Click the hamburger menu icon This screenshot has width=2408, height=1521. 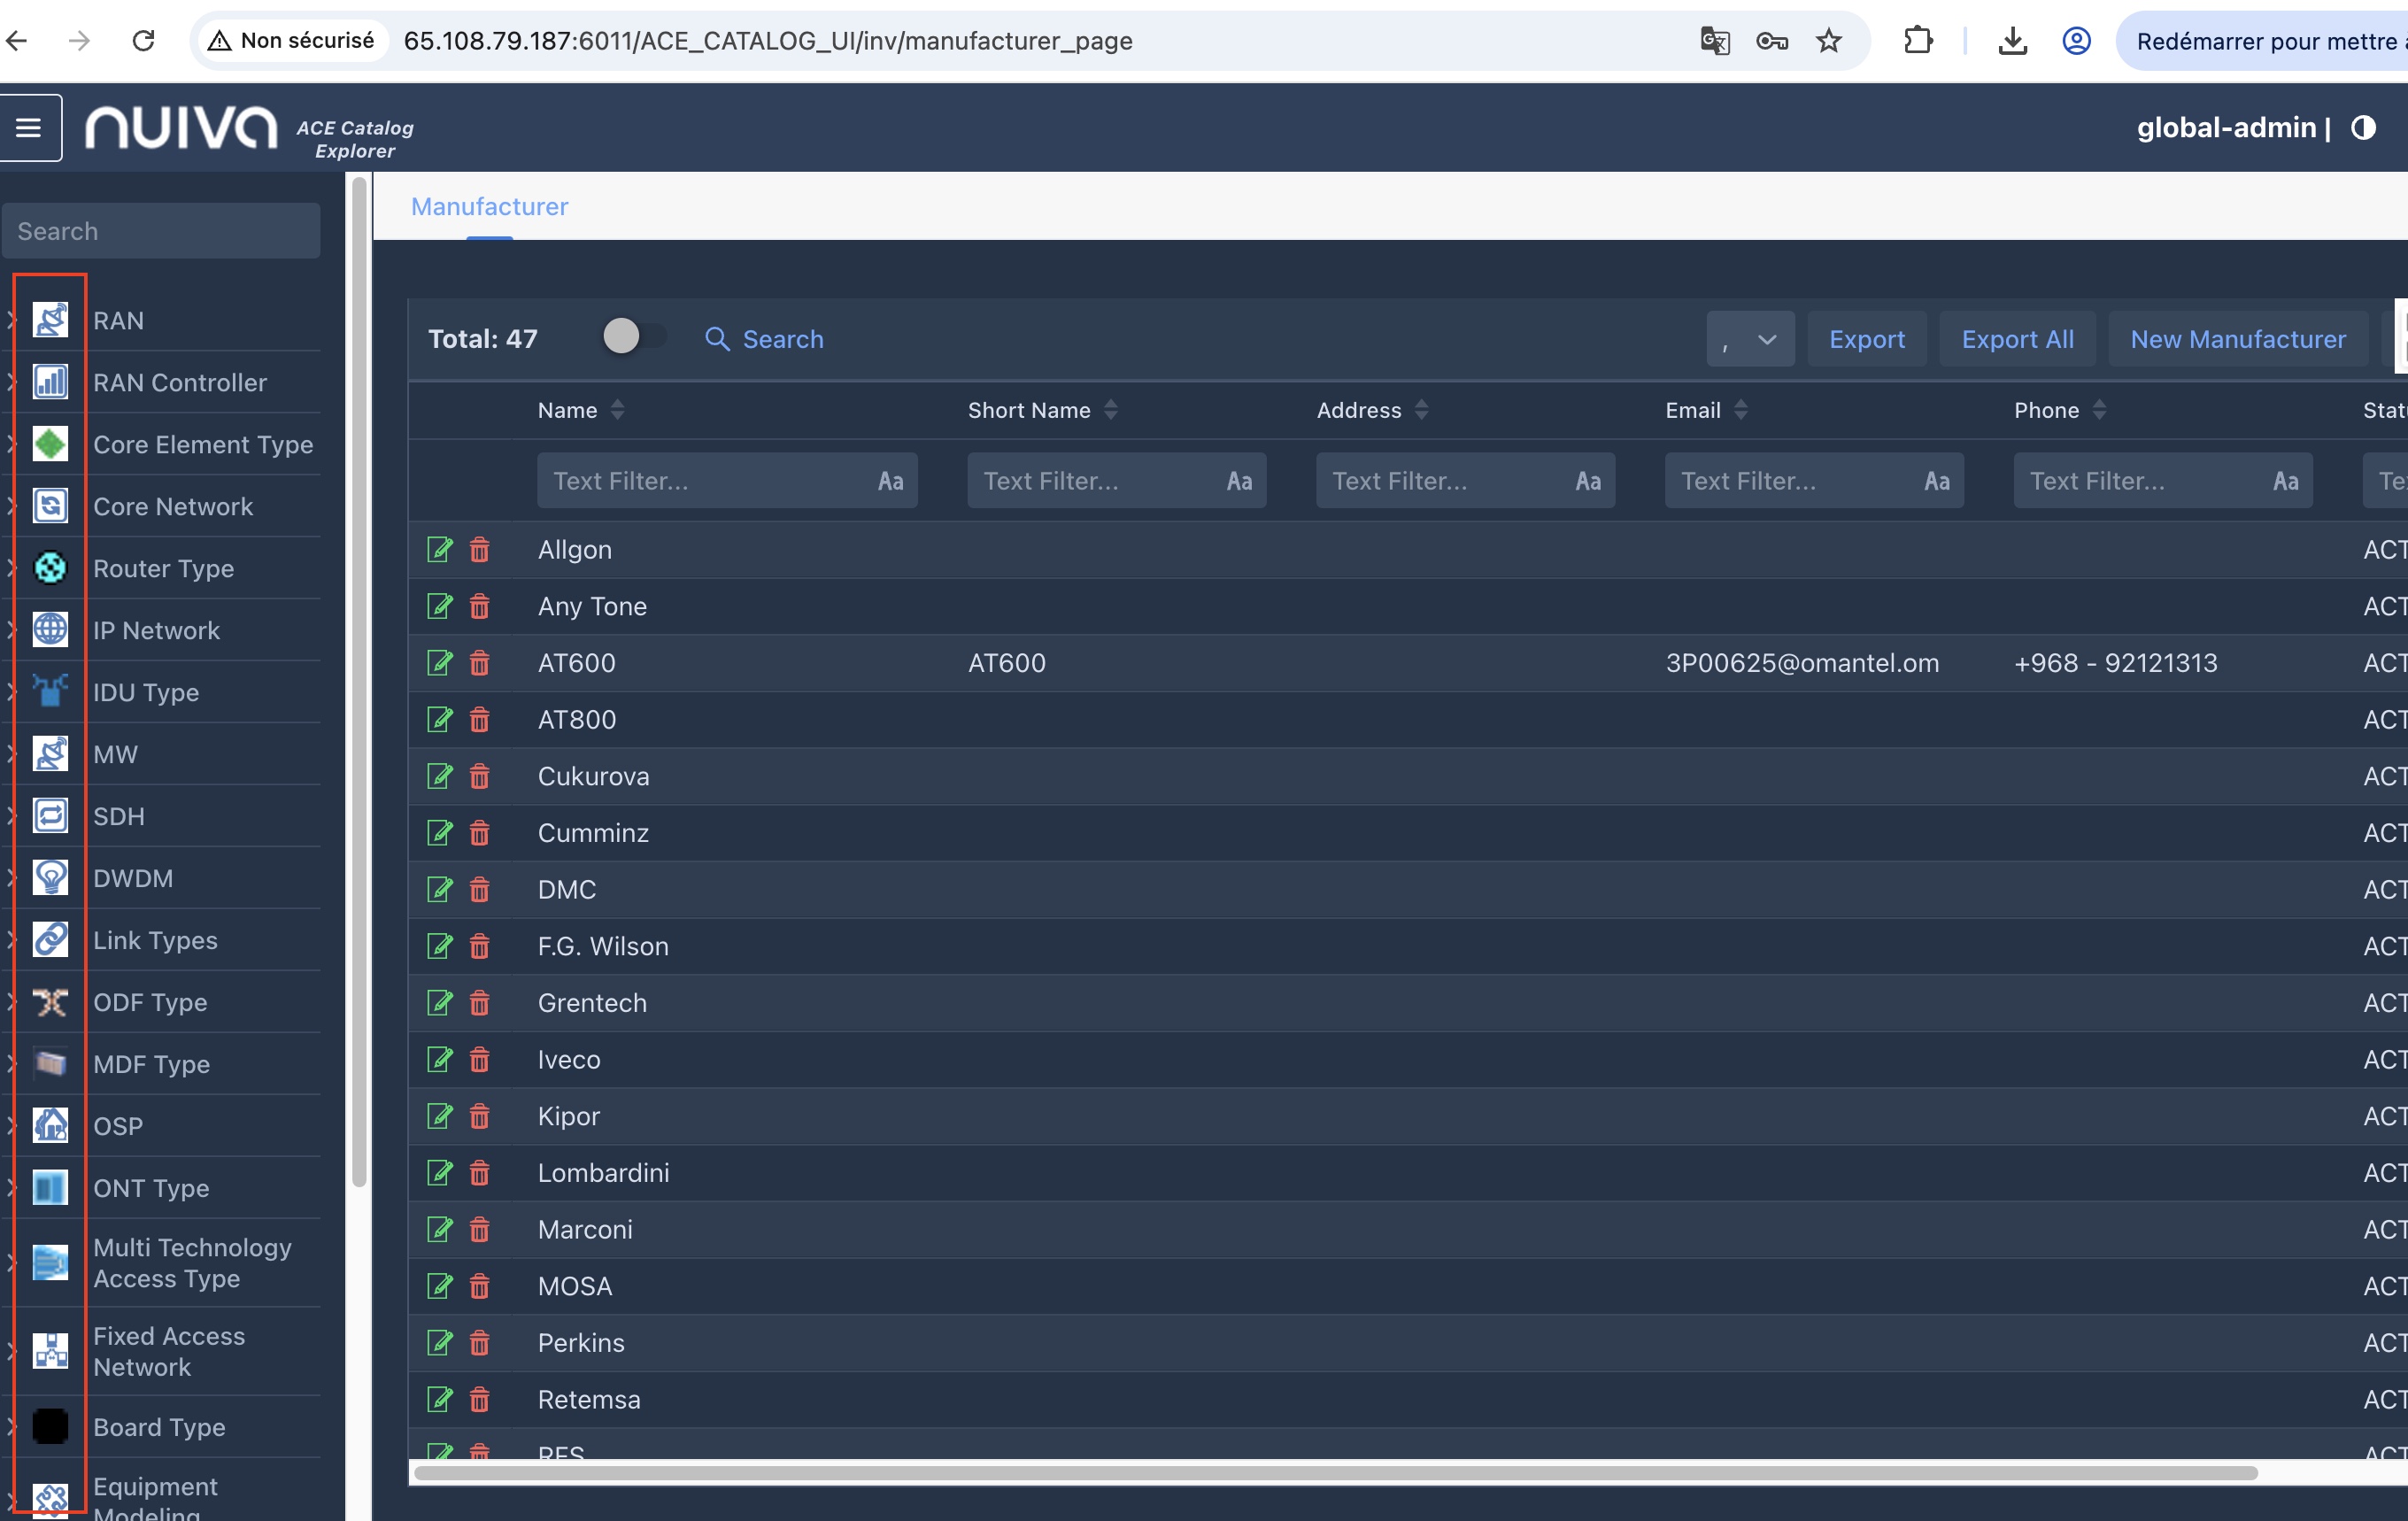[x=29, y=128]
